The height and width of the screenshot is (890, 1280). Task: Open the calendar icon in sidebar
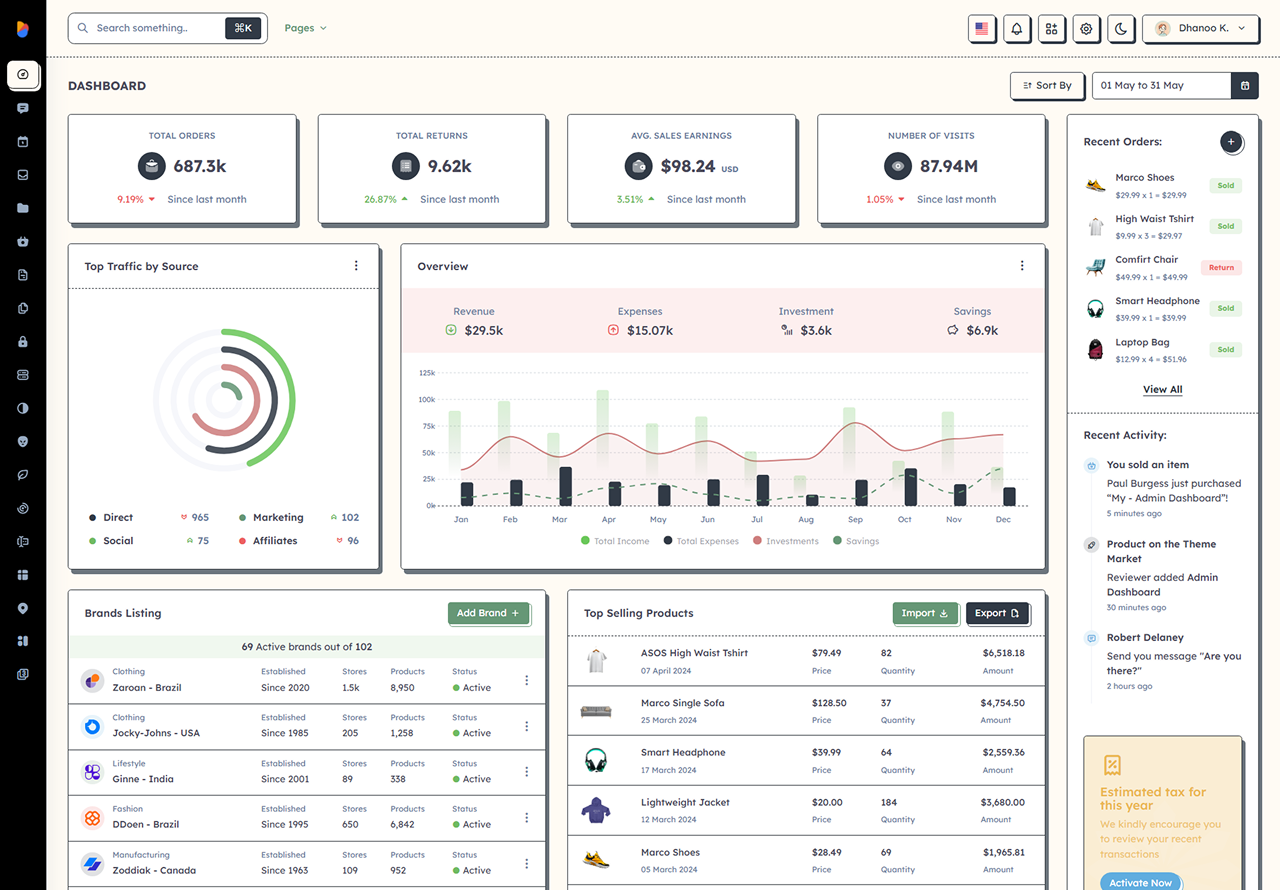23,141
